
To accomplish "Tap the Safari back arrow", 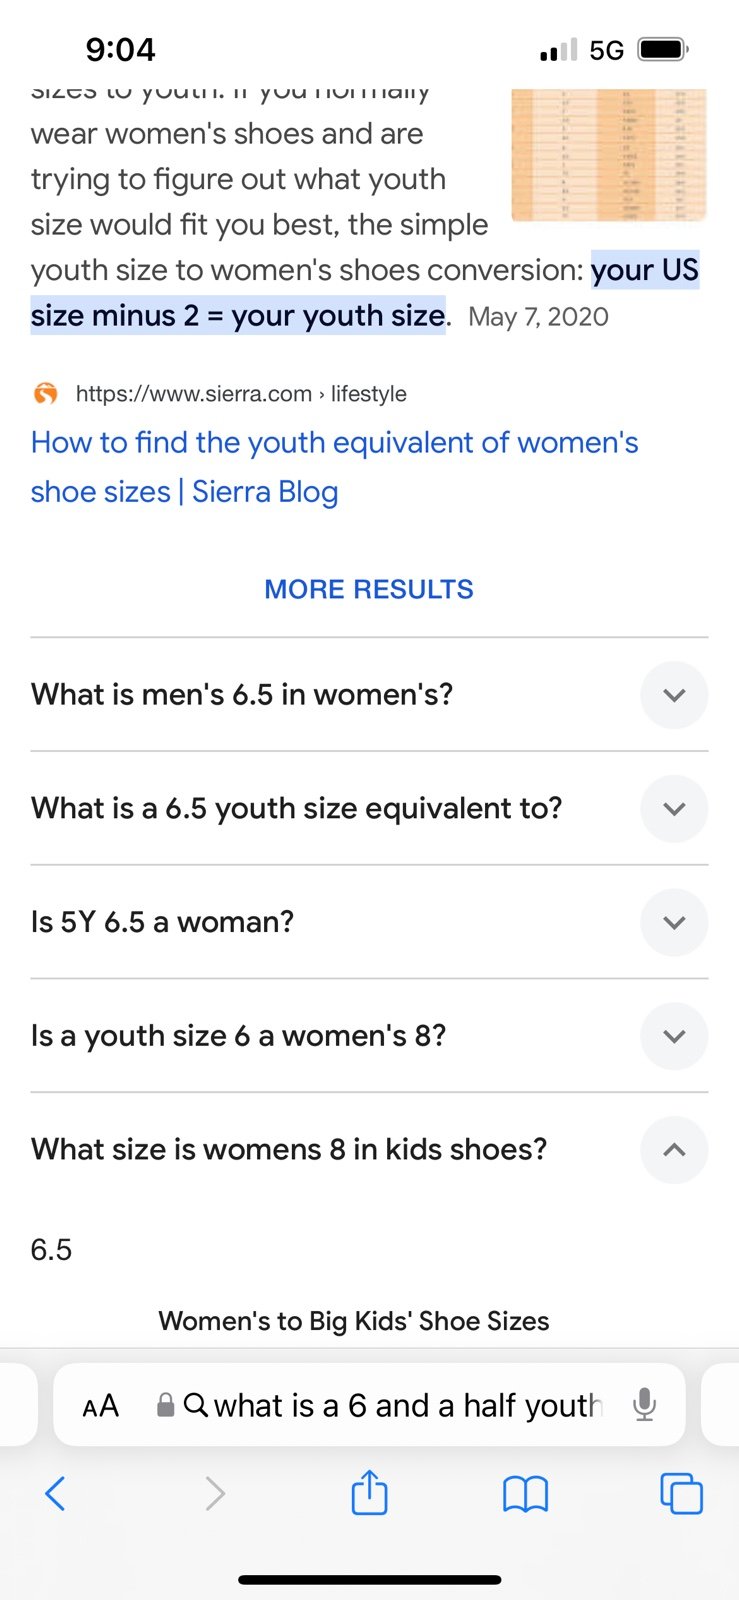I will 55,1494.
